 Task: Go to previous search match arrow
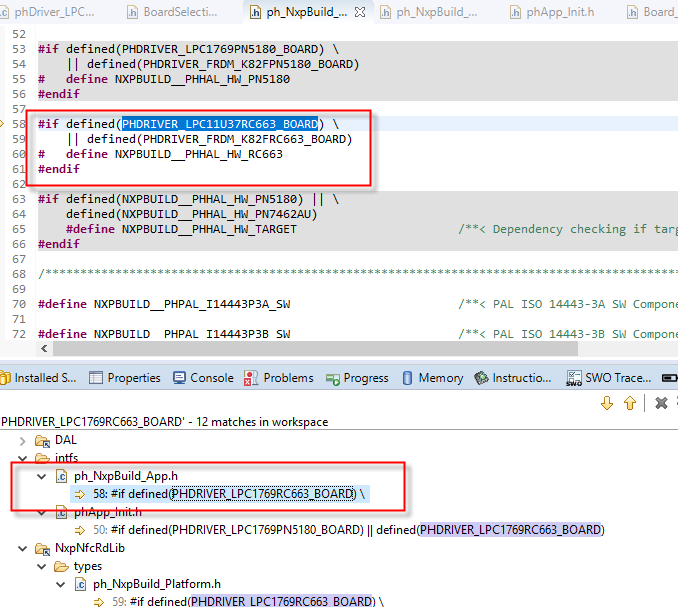(630, 403)
